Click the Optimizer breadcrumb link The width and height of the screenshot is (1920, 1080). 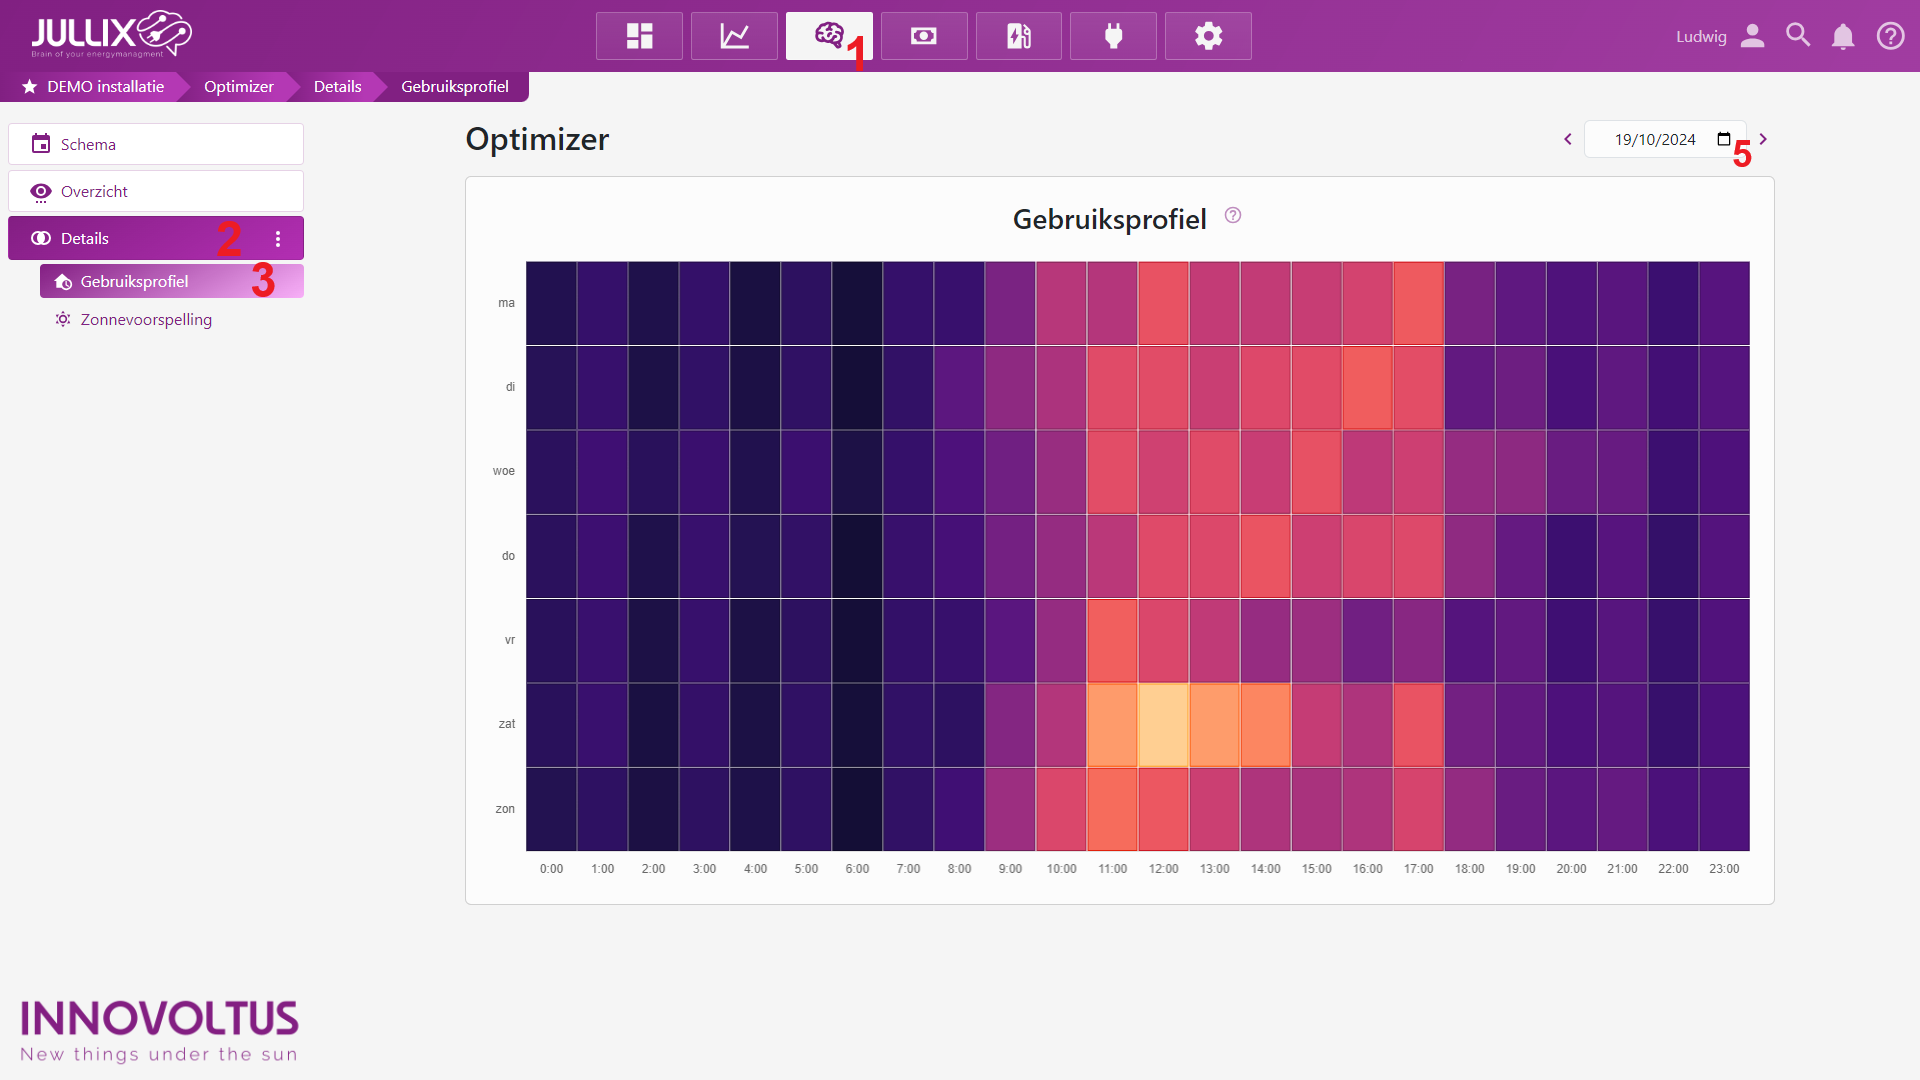[238, 87]
